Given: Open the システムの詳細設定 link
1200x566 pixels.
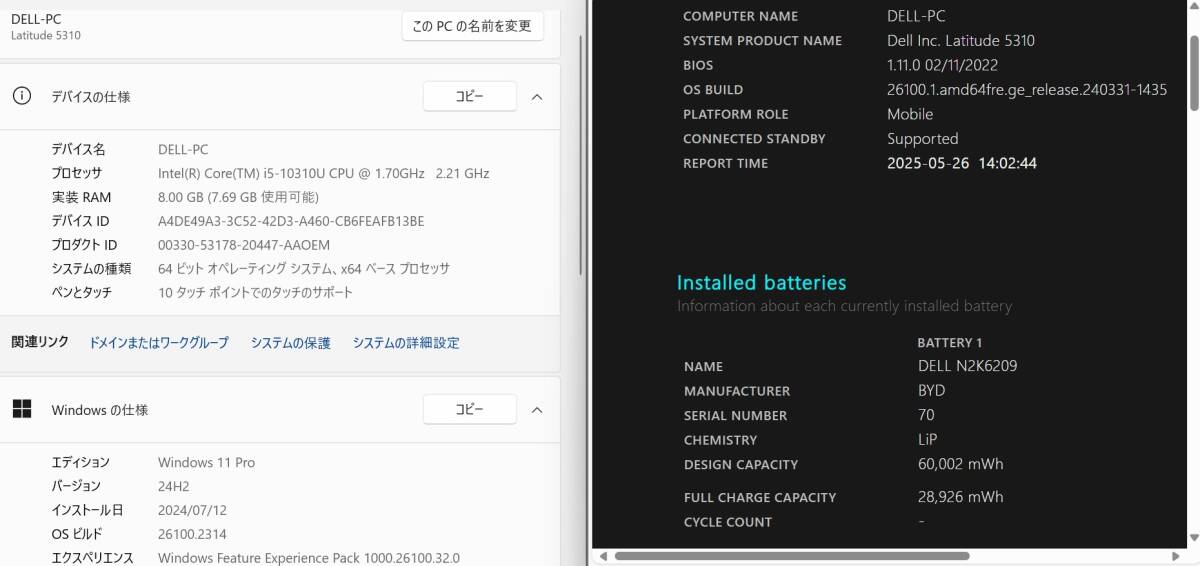Looking at the screenshot, I should pyautogui.click(x=406, y=343).
